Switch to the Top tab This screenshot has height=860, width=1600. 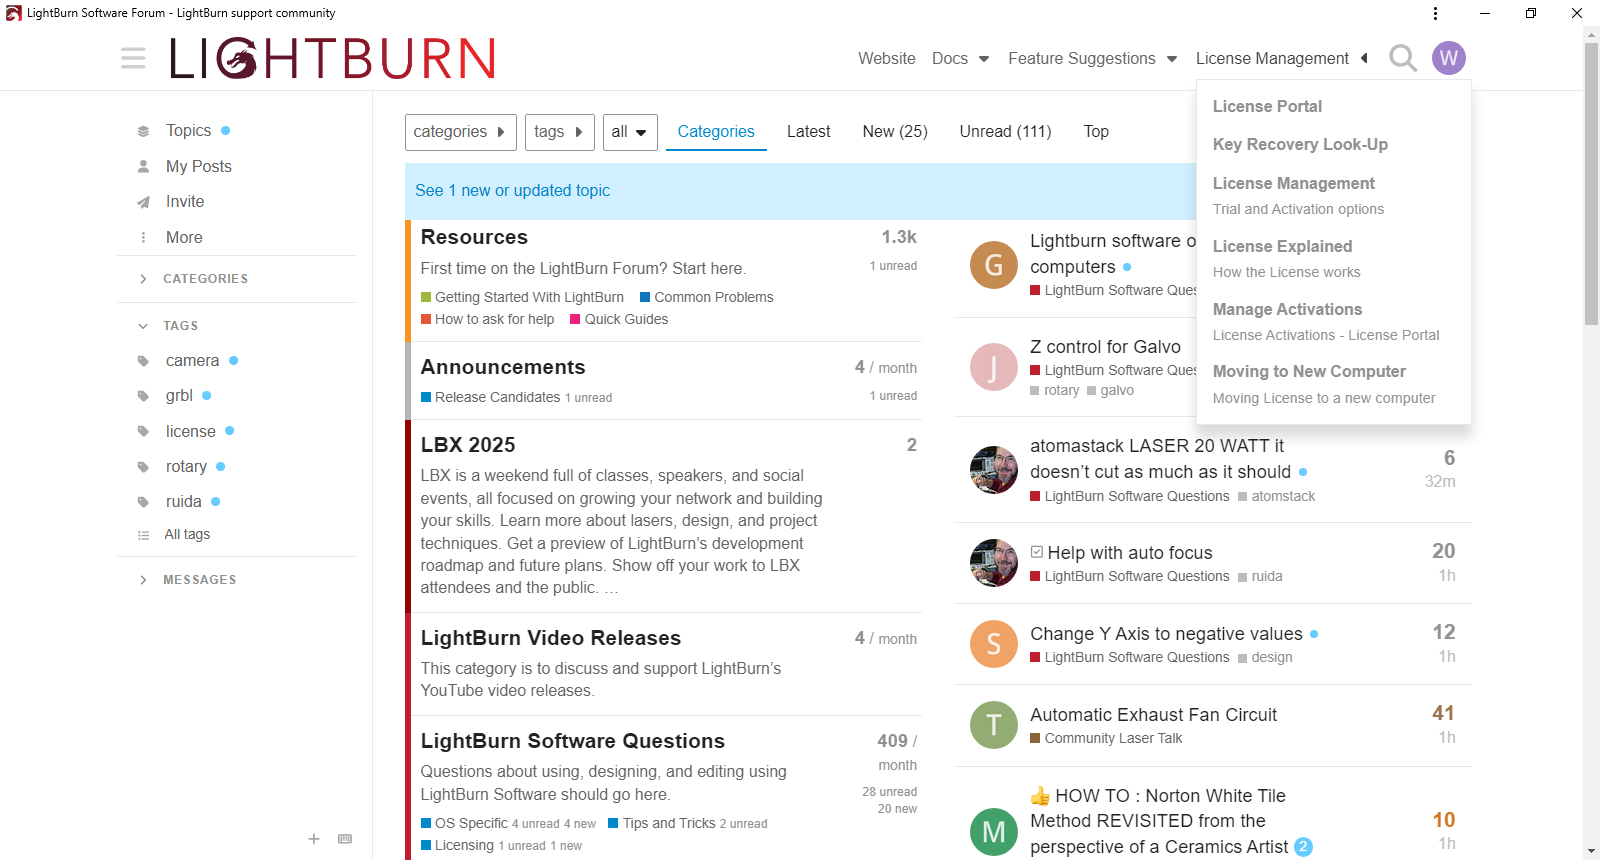pyautogui.click(x=1096, y=132)
